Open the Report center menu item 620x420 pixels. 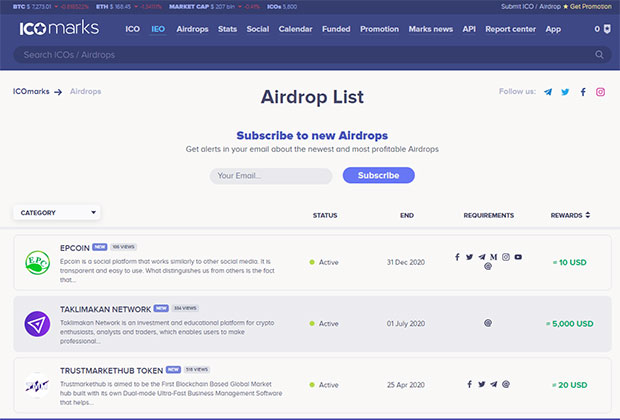[x=510, y=29]
